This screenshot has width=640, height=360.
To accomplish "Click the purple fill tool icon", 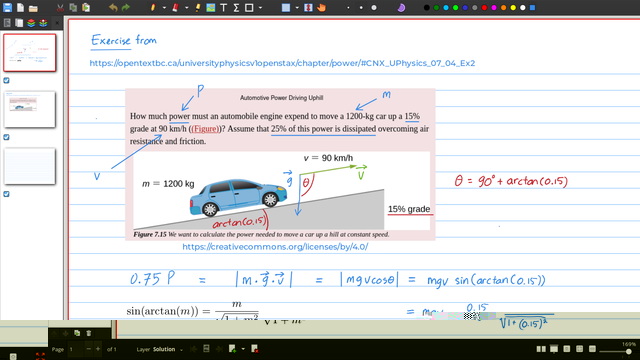I will pos(401,7).
